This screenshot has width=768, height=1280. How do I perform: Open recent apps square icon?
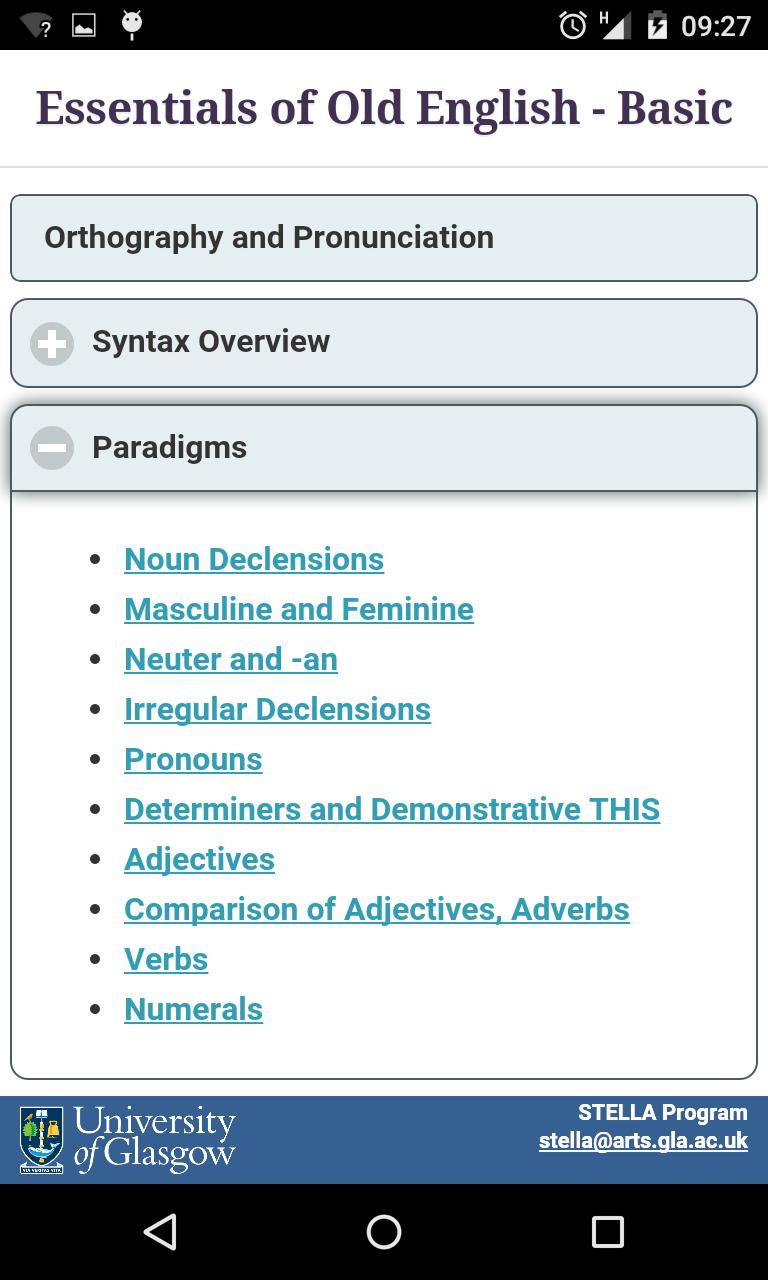608,1232
